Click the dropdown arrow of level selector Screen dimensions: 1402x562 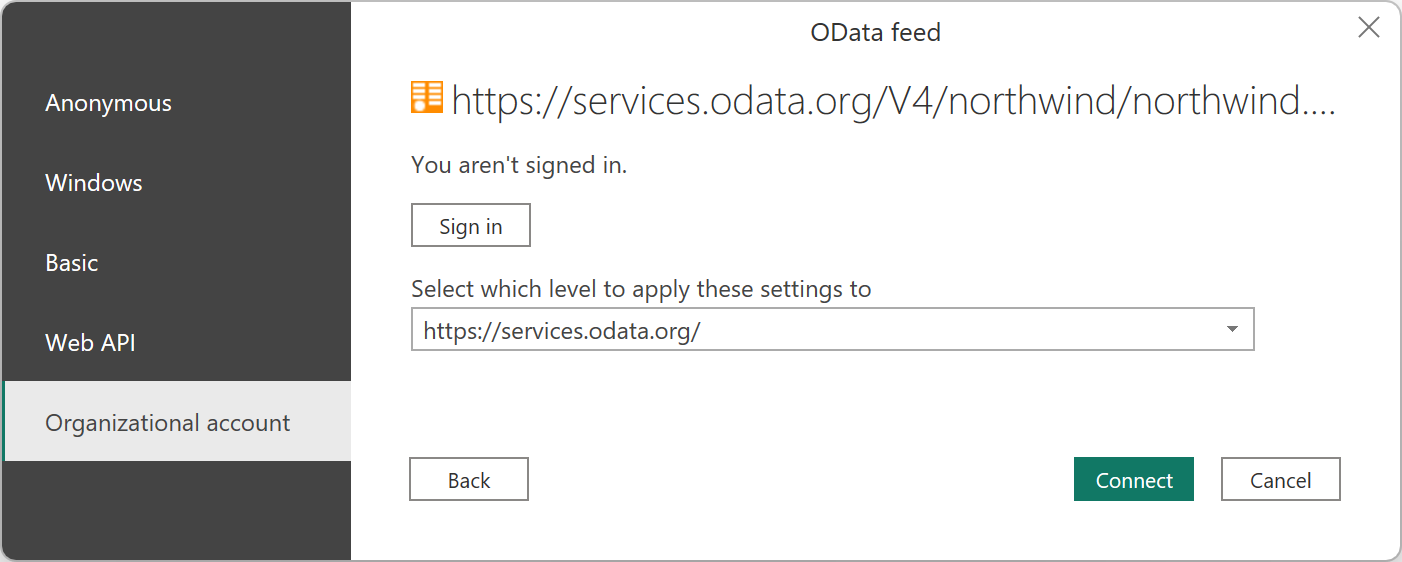click(1232, 329)
